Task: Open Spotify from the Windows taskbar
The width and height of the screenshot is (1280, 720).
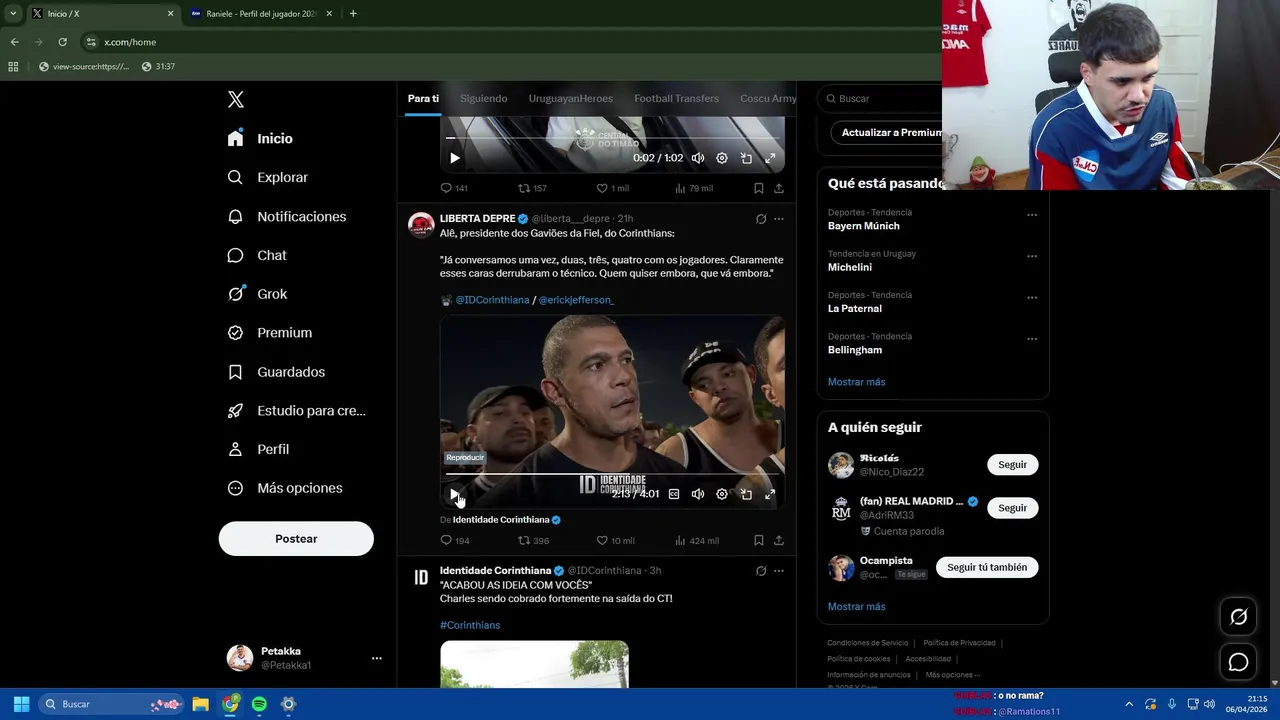Action: (259, 704)
